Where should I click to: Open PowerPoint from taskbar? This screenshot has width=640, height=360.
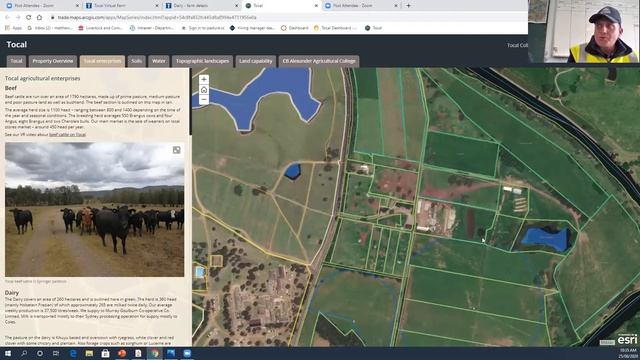point(122,353)
